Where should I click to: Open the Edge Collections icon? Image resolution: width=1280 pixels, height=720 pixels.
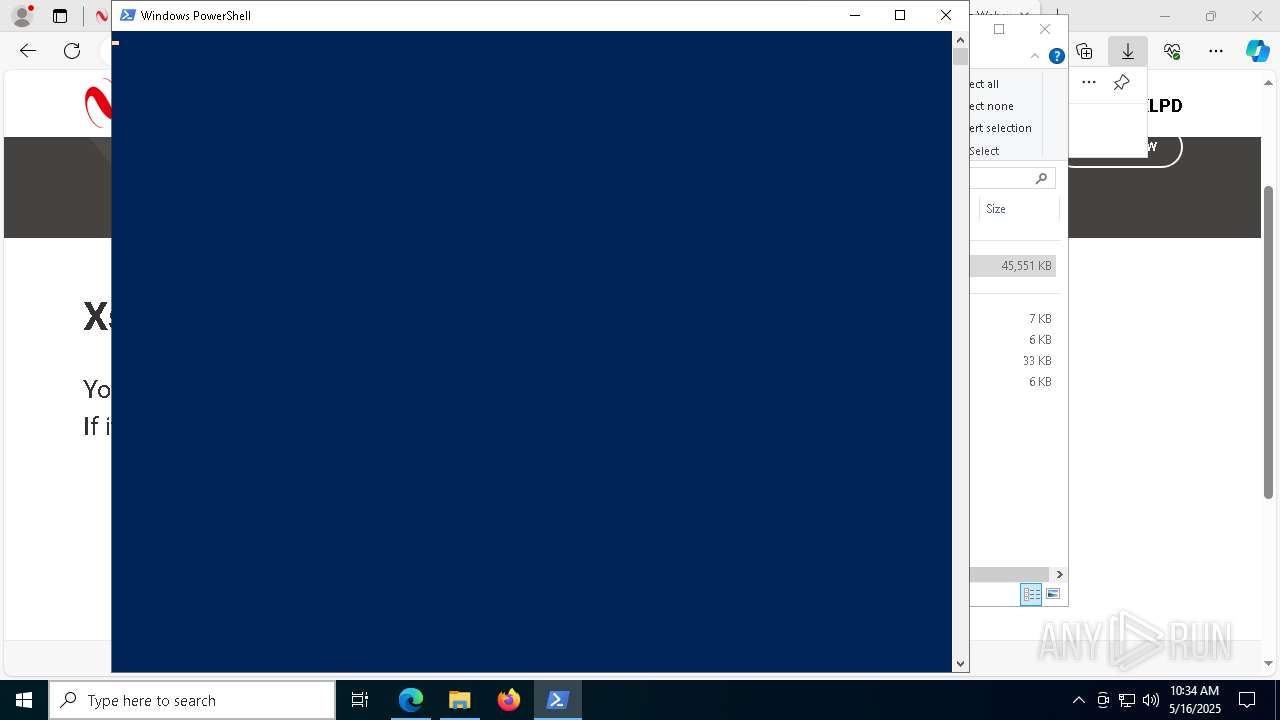(x=1084, y=51)
